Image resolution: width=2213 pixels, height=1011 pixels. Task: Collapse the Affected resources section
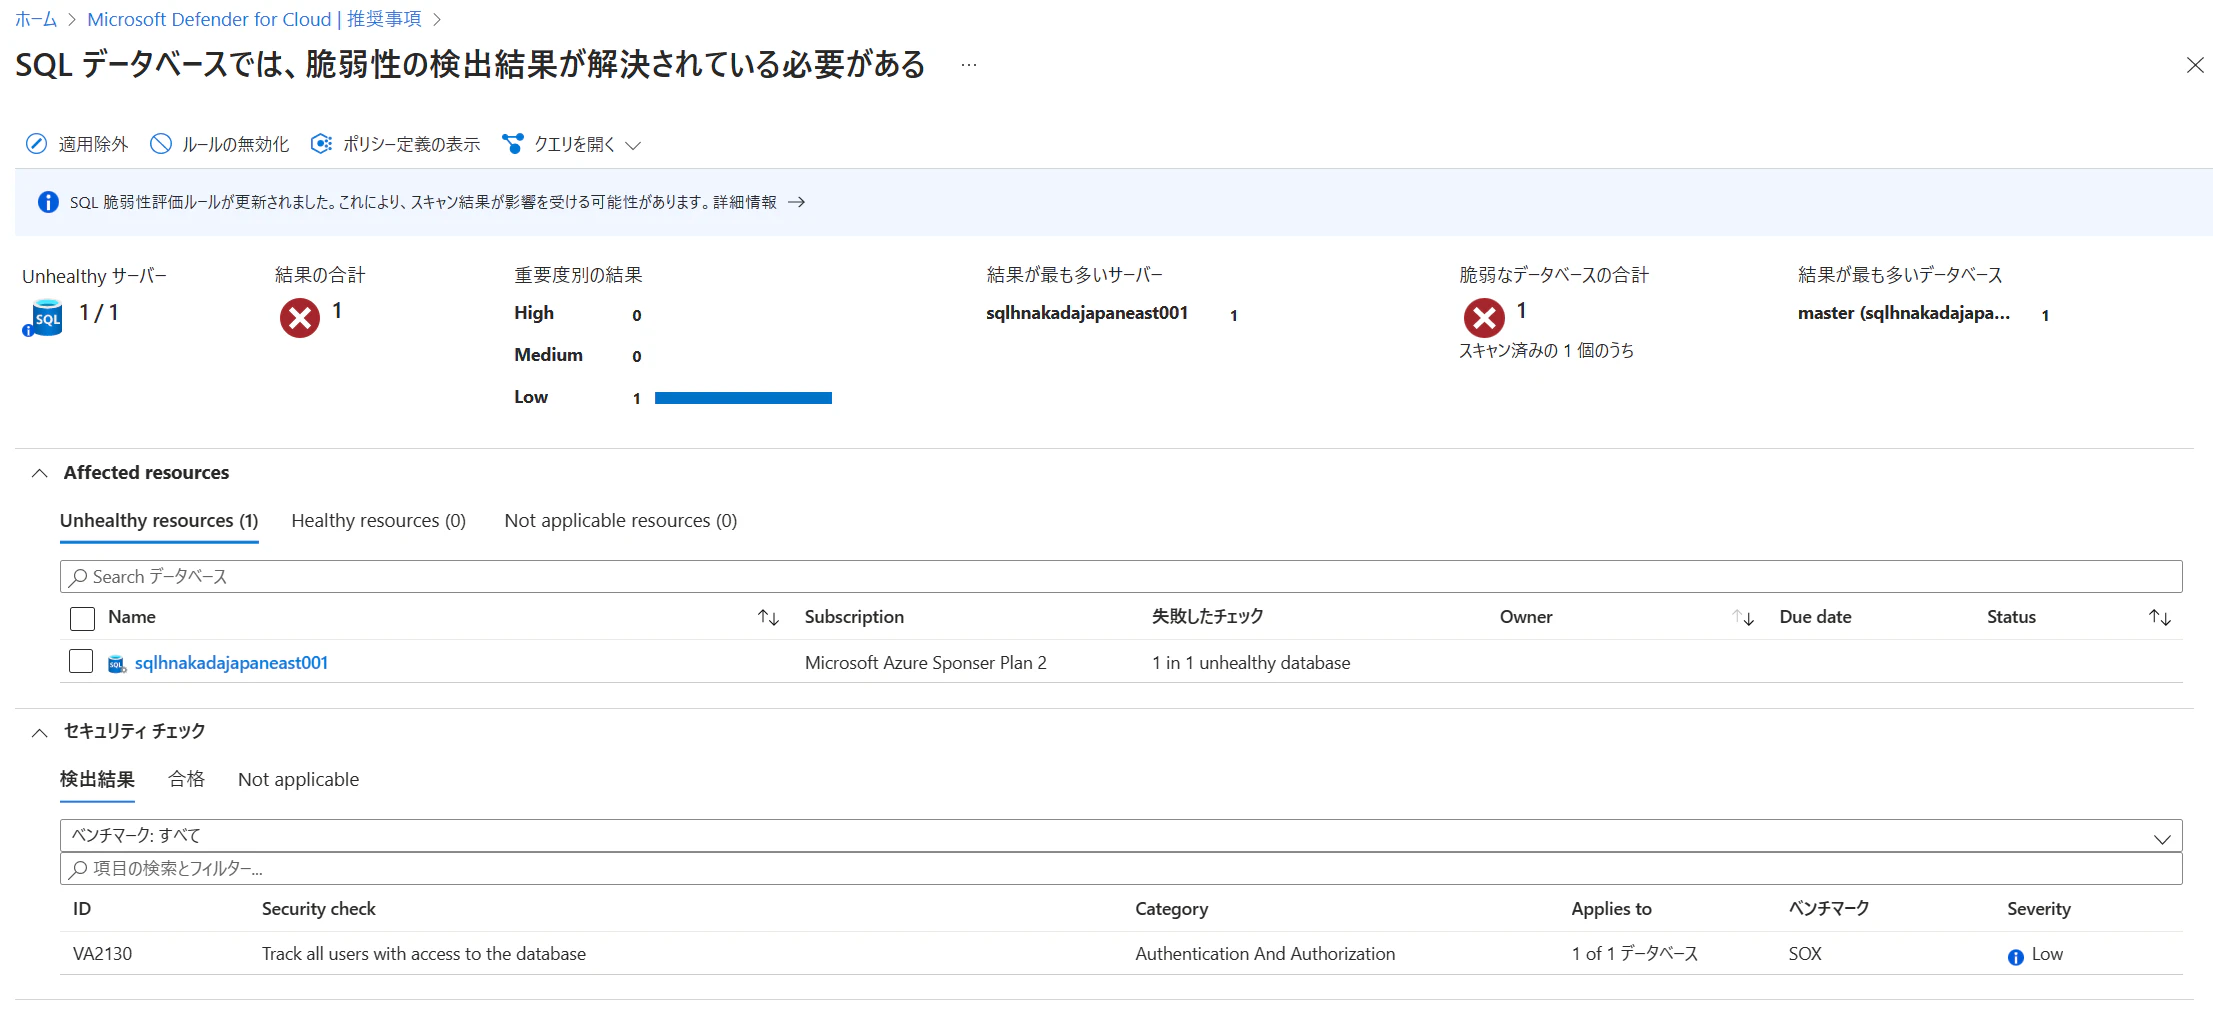coord(39,473)
